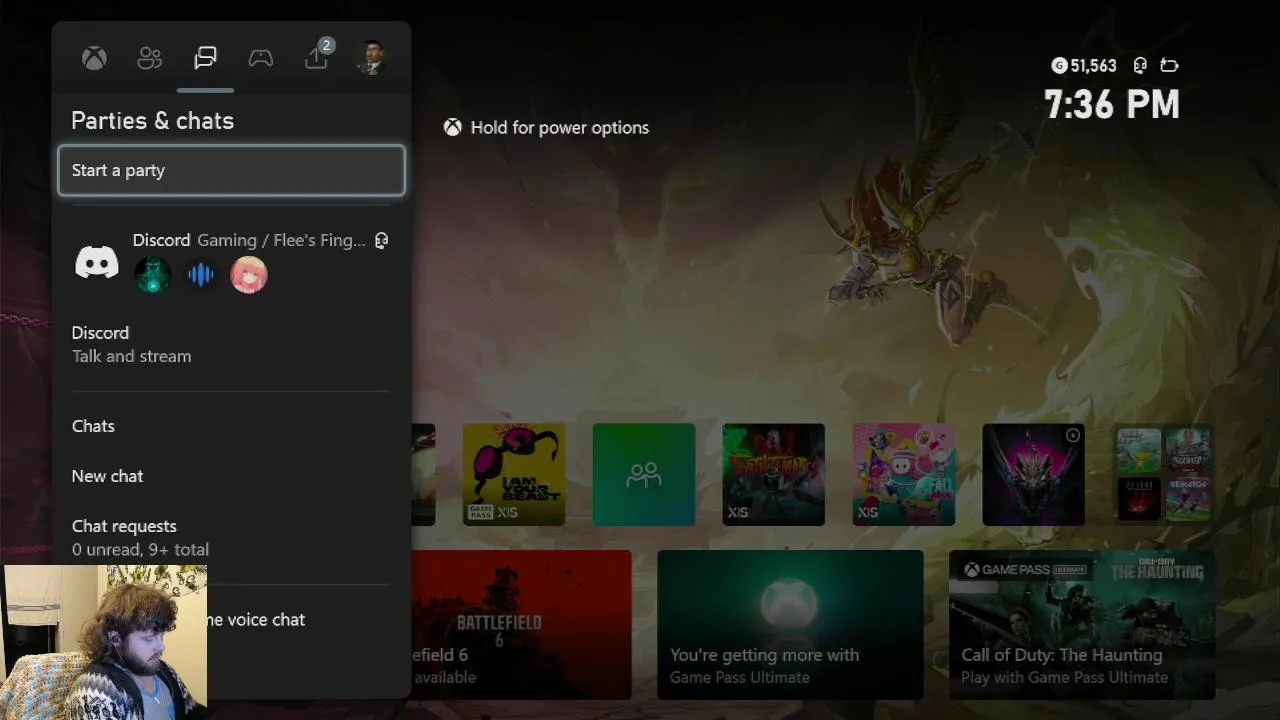Open the Fall Guys game tile

click(904, 474)
